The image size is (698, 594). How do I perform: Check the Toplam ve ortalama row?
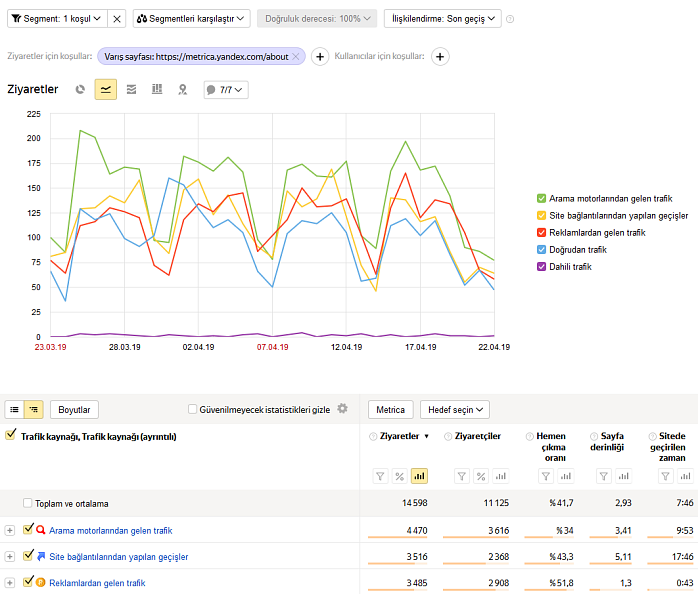28,503
